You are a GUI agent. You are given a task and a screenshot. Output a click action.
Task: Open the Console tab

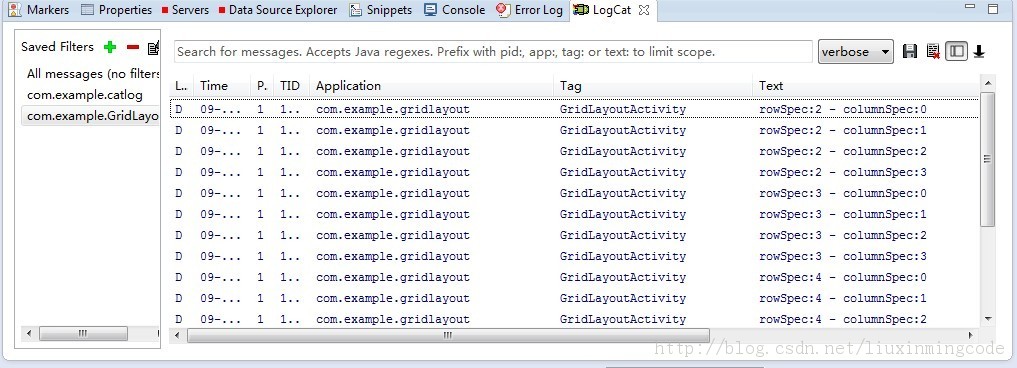tap(454, 10)
